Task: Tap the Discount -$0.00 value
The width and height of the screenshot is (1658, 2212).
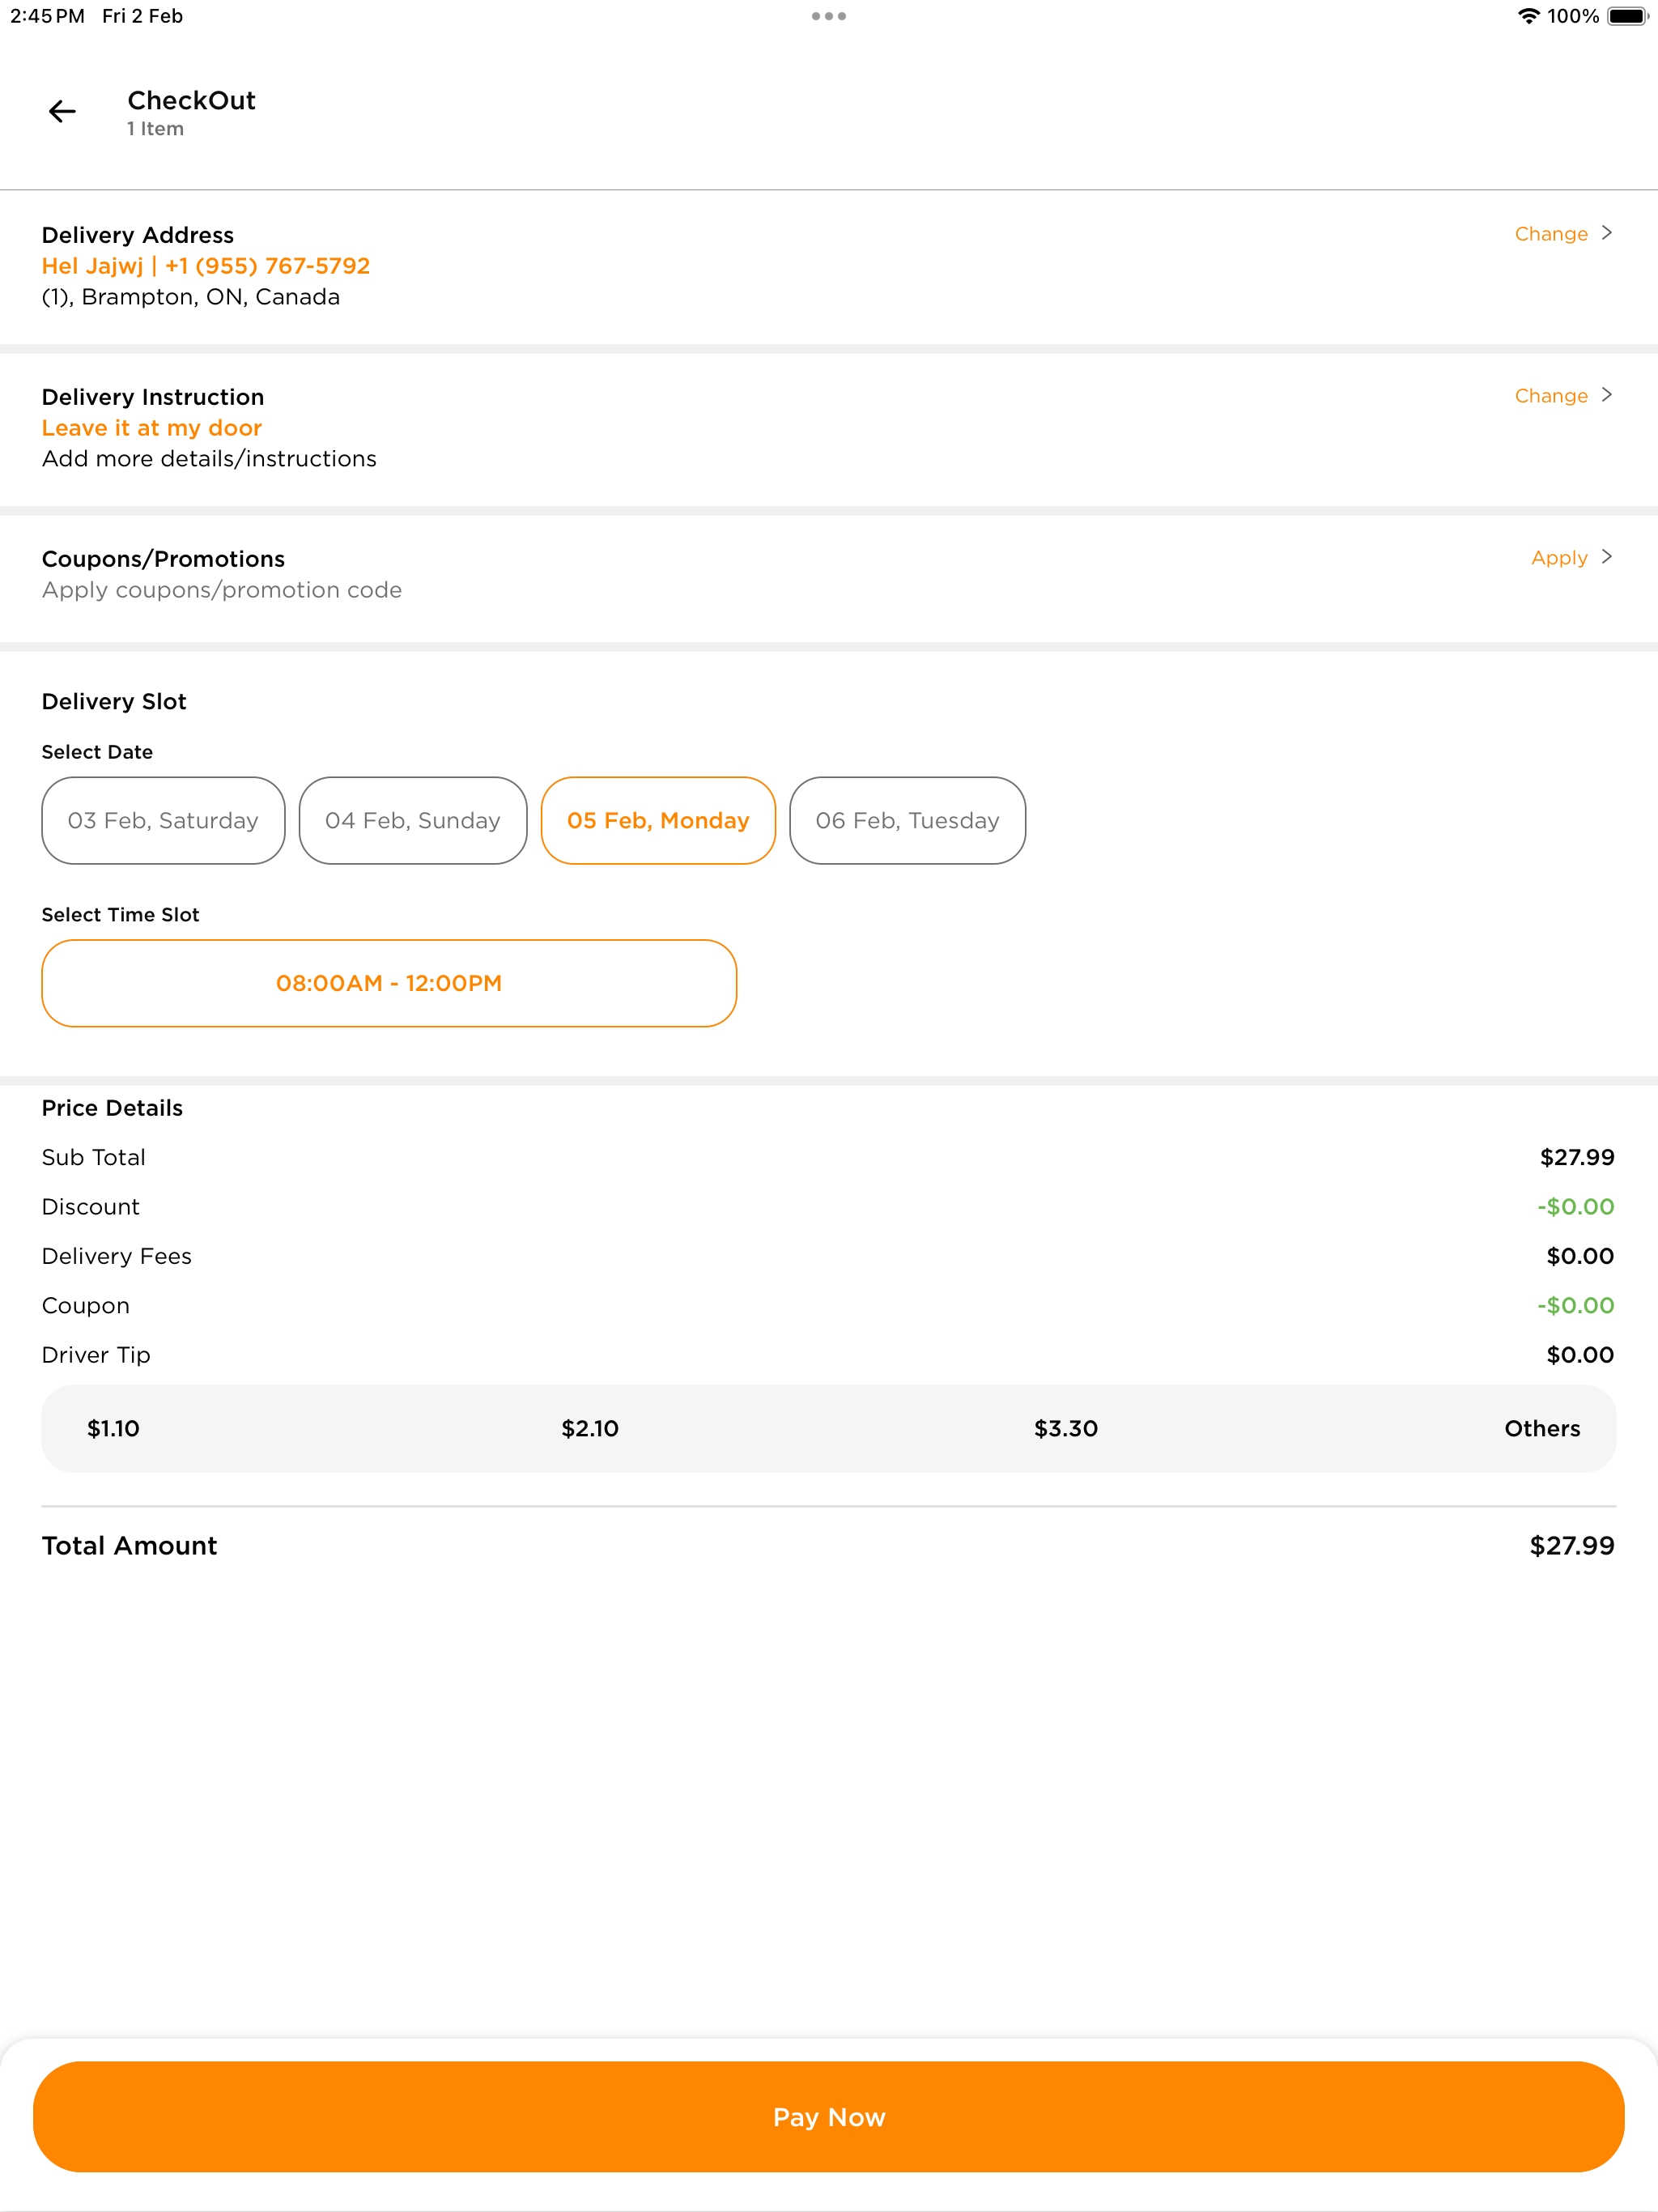Action: click(1576, 1207)
